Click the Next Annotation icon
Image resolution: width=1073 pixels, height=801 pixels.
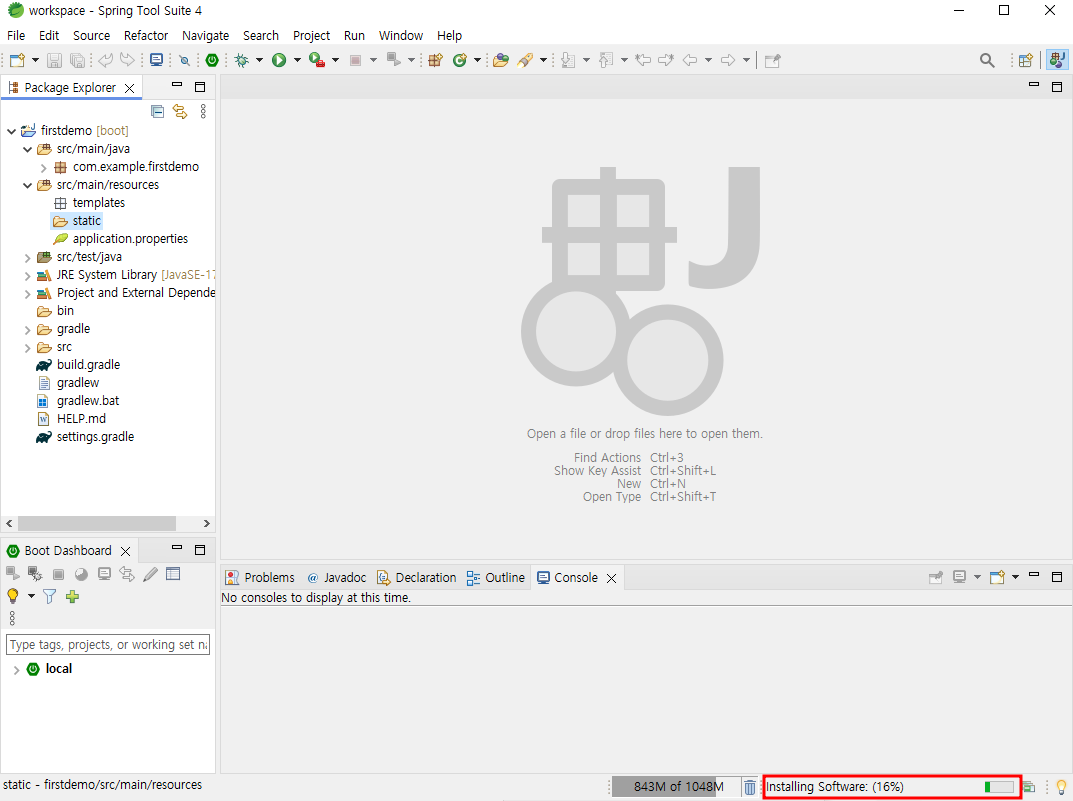(568, 60)
